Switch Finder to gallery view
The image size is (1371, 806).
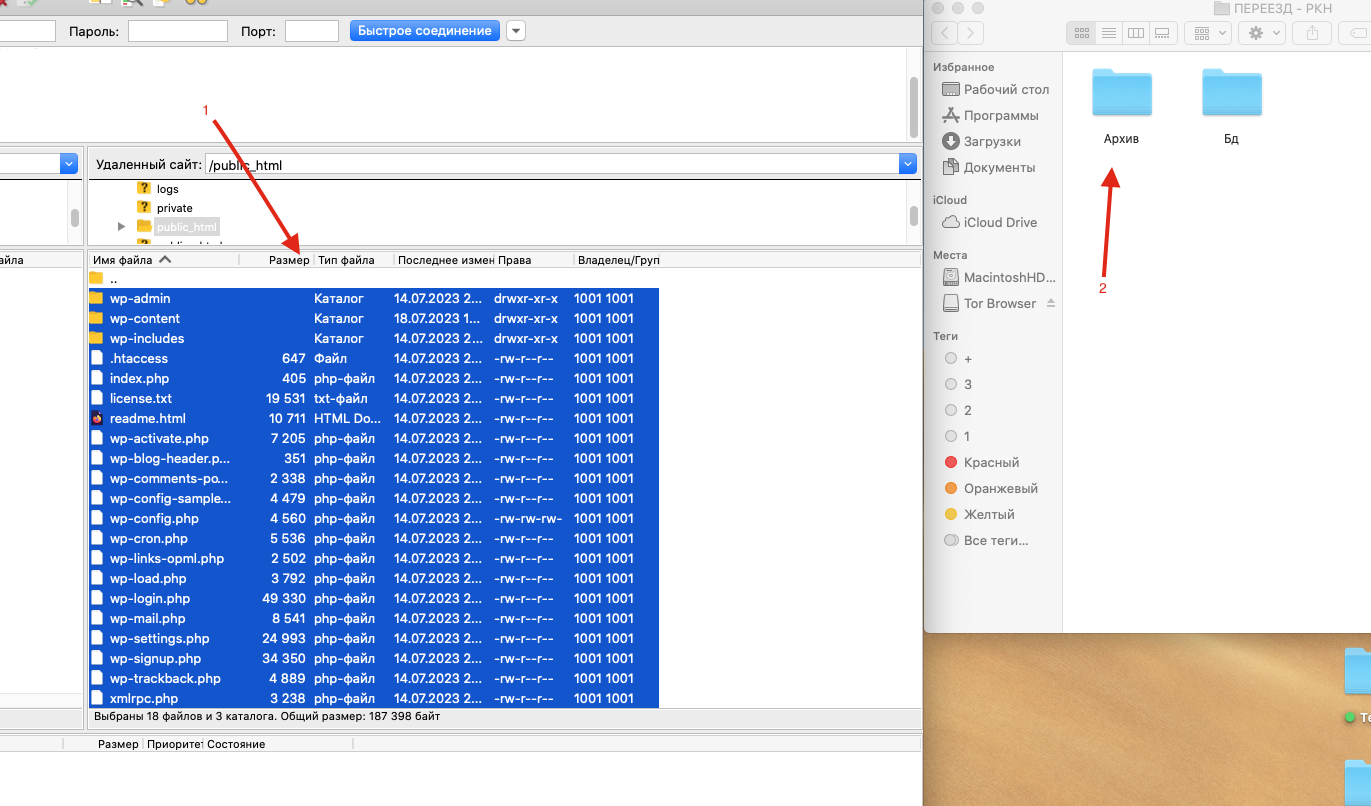[x=1162, y=33]
